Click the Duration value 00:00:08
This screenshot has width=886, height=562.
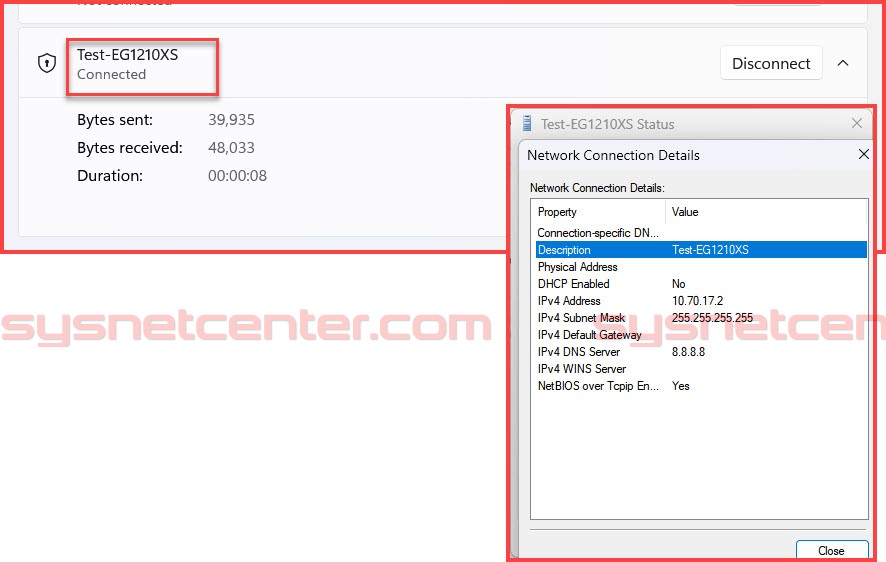coord(237,176)
